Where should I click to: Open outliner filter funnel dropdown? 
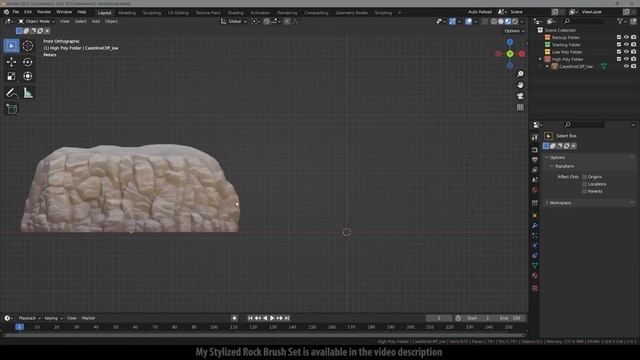622,21
